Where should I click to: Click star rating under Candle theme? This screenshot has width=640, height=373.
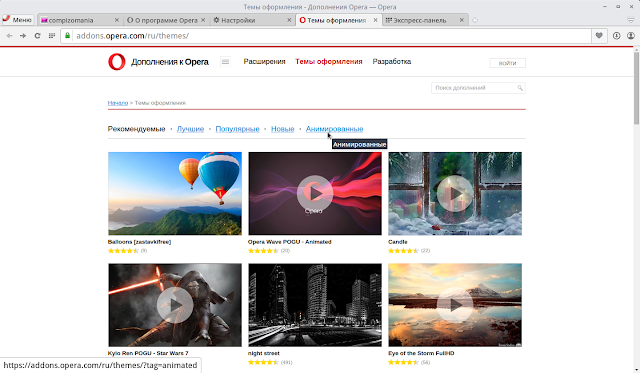pyautogui.click(x=403, y=251)
